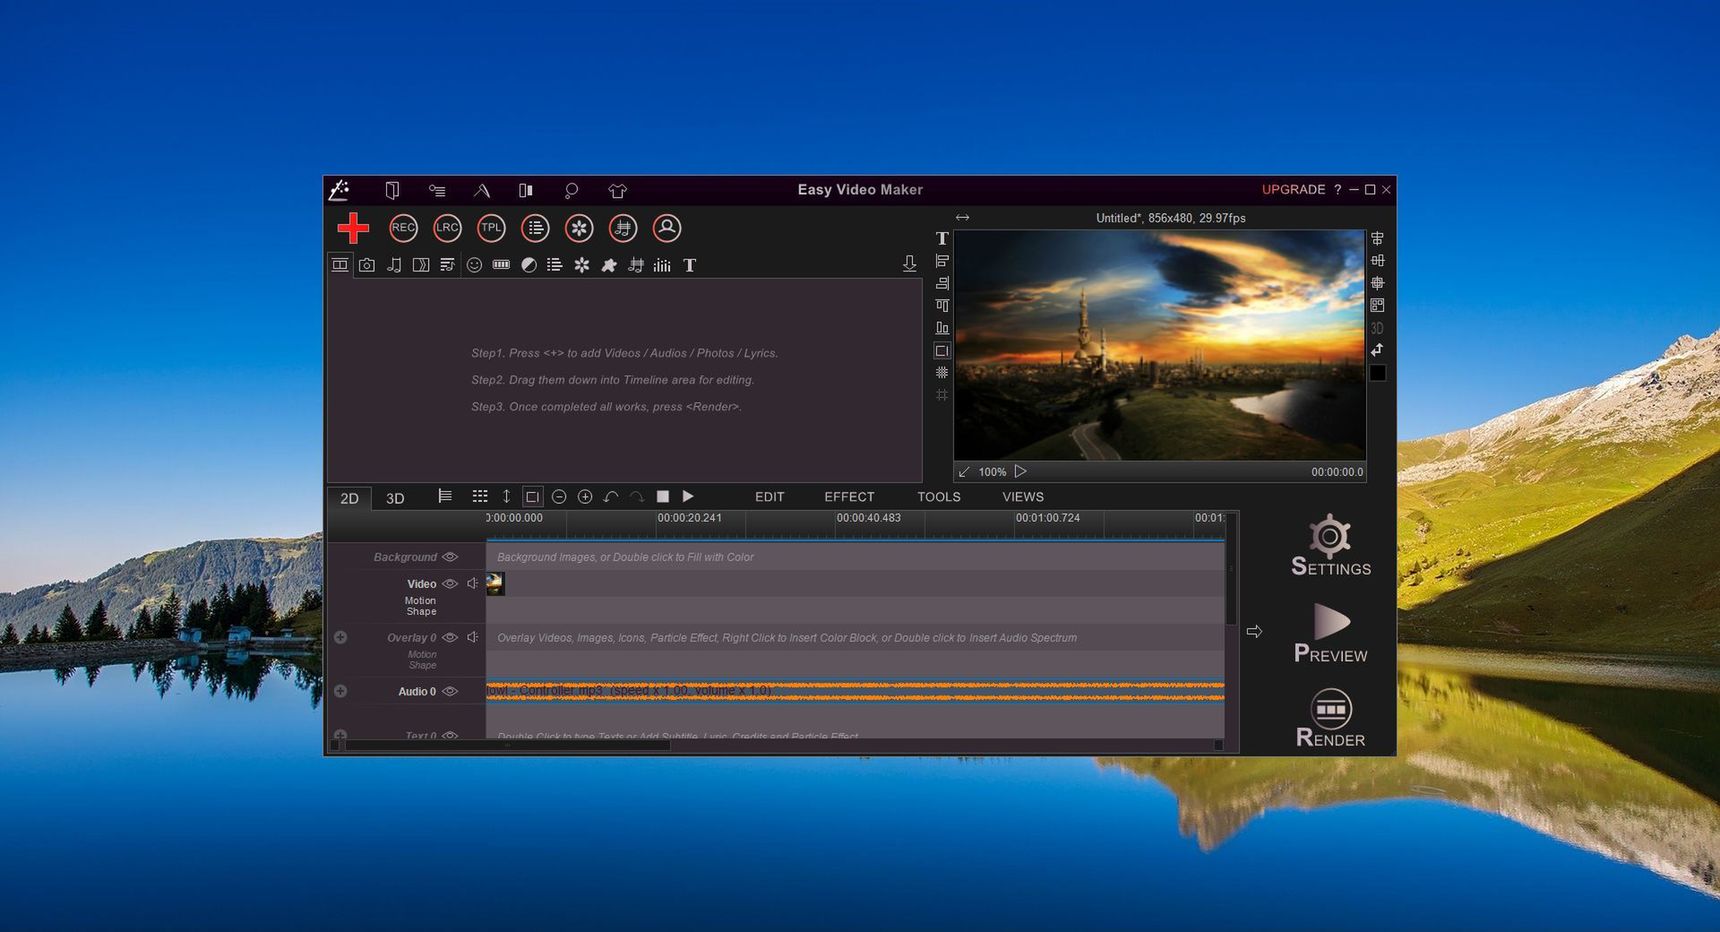
Task: Select the video clip thumbnail on Video track
Action: [495, 584]
